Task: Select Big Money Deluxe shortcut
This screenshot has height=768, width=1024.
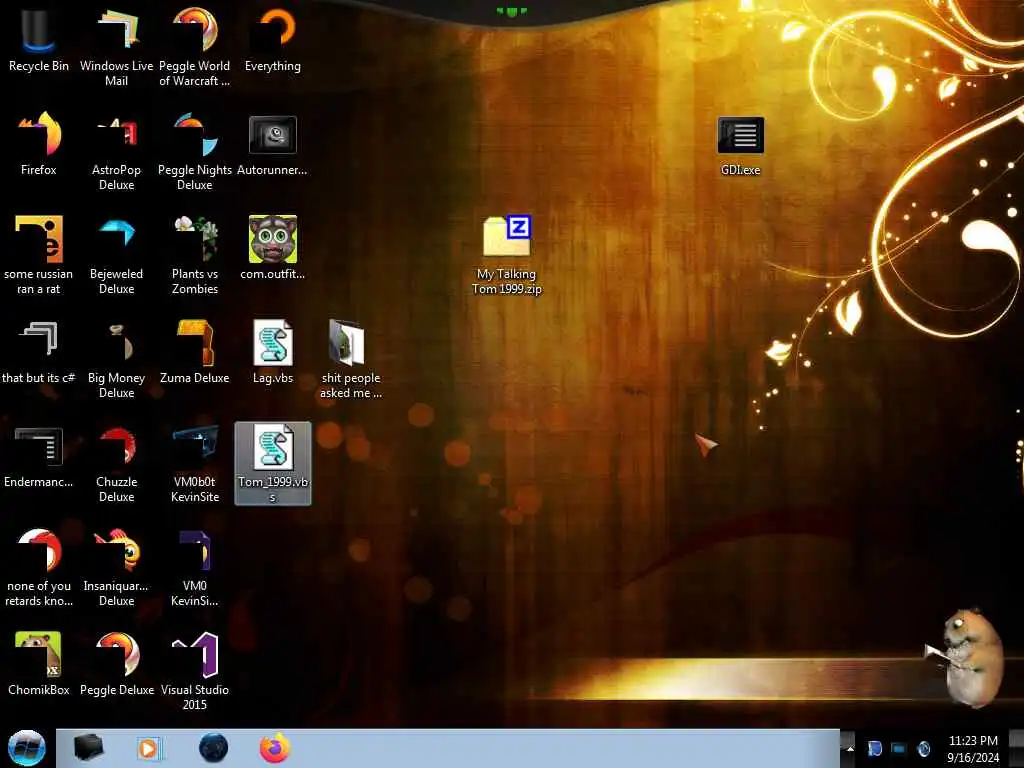Action: click(116, 359)
